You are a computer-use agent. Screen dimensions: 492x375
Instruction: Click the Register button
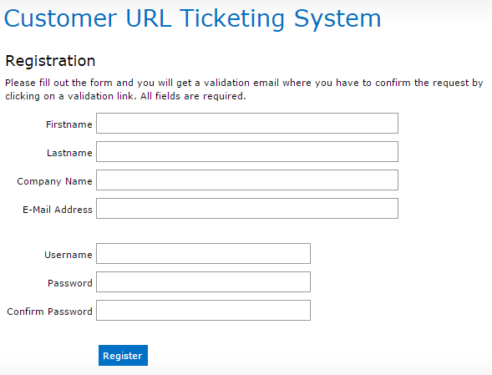pyautogui.click(x=123, y=355)
